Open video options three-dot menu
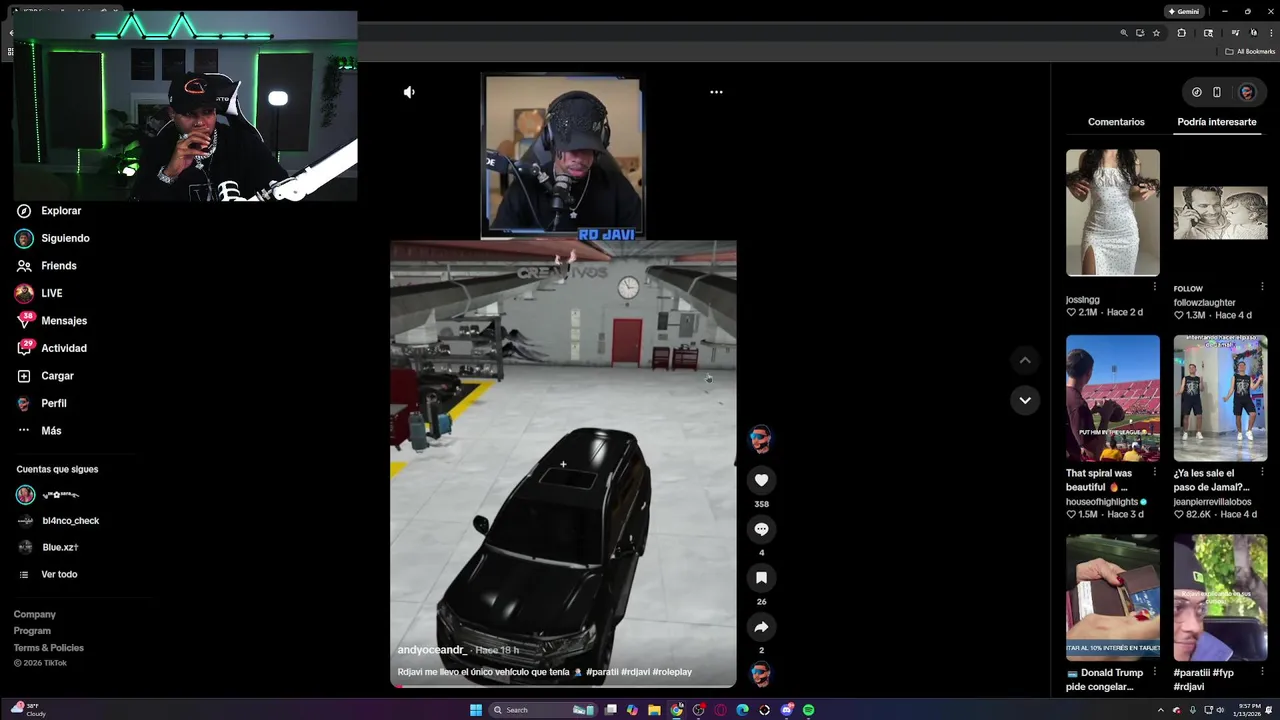 point(716,92)
